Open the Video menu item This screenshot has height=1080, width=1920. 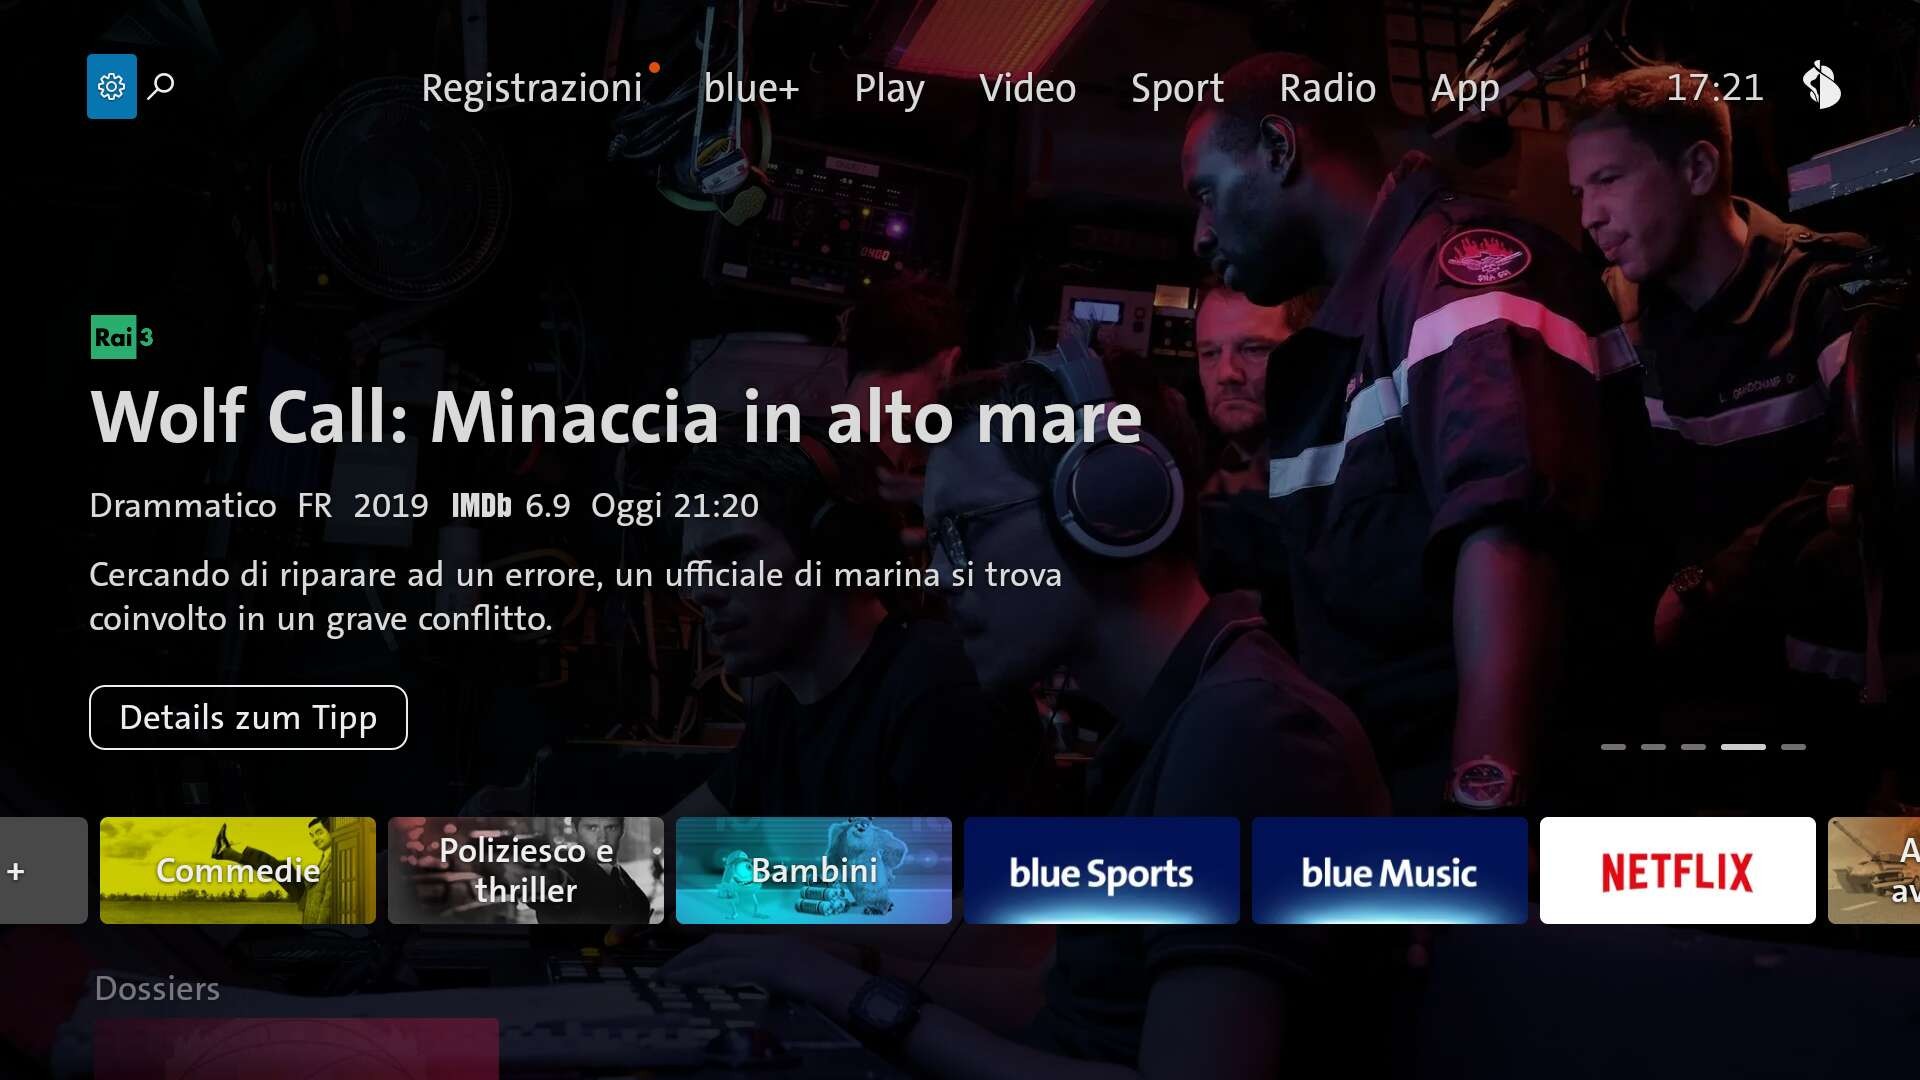coord(1027,88)
